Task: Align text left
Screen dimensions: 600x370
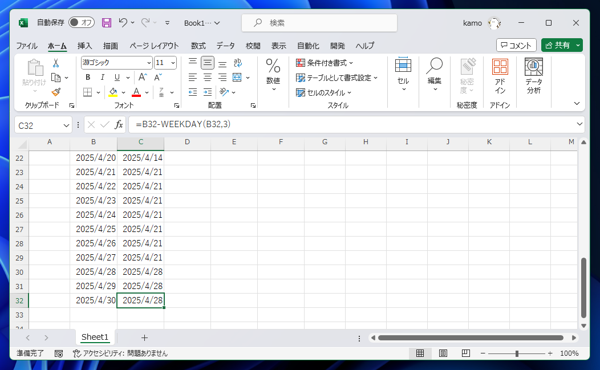Action: coord(192,78)
